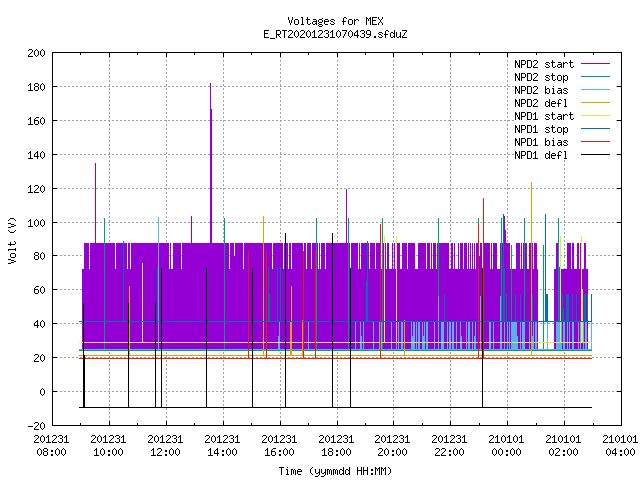Viewport: 640px width, 480px height.
Task: Select the NPD1 defl legend label
Action: 541,155
